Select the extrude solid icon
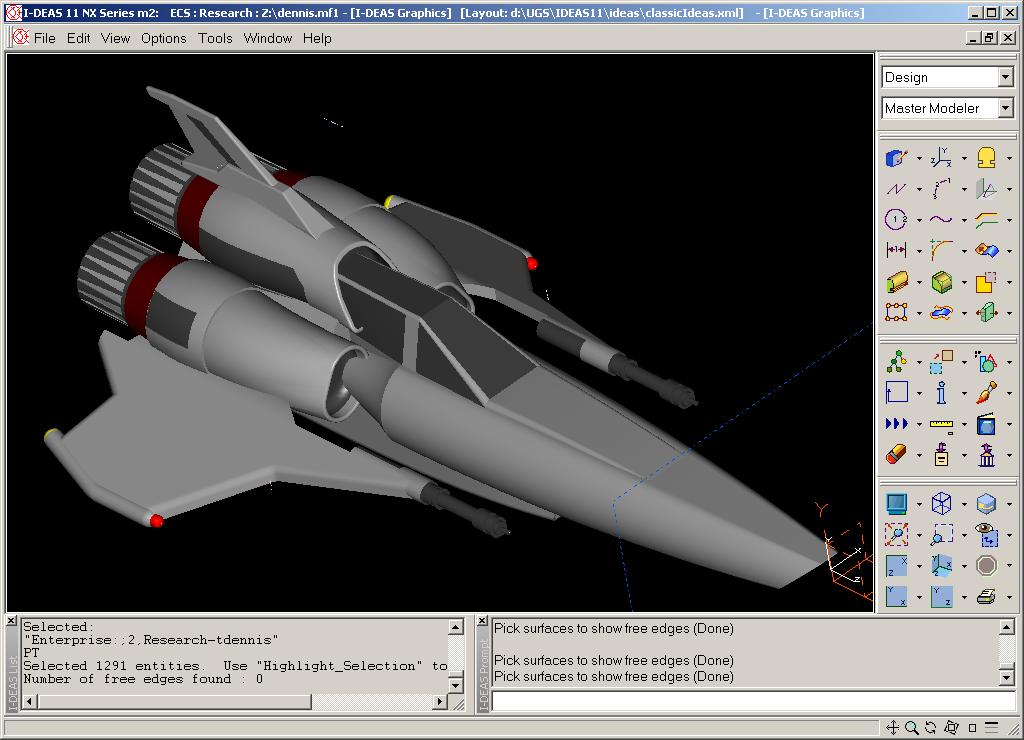This screenshot has height=740, width=1024. click(896, 282)
